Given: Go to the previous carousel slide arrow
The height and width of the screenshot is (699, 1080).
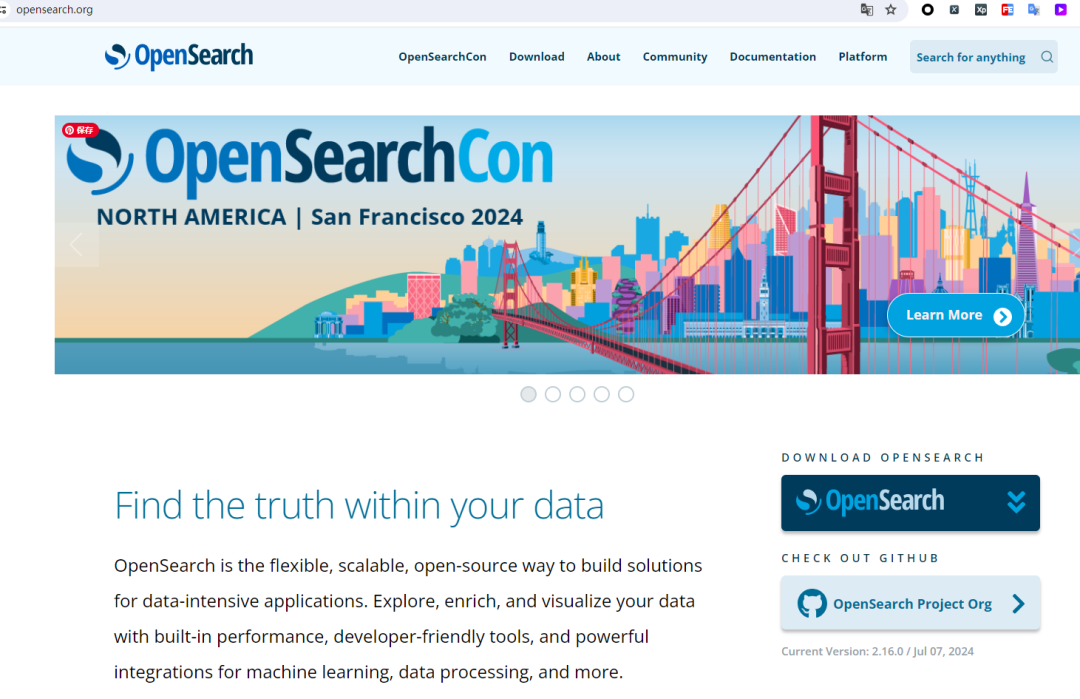Looking at the screenshot, I should click(x=76, y=244).
